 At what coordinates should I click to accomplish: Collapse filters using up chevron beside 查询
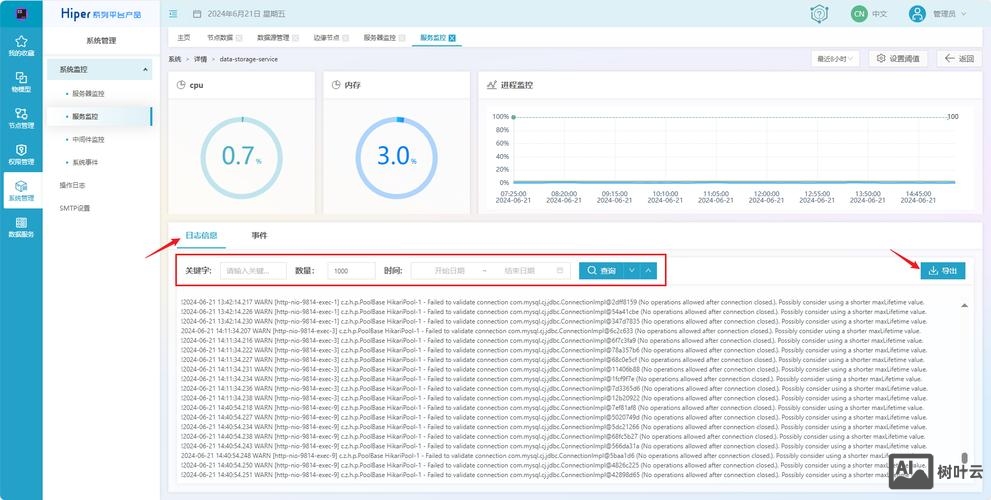click(x=648, y=271)
